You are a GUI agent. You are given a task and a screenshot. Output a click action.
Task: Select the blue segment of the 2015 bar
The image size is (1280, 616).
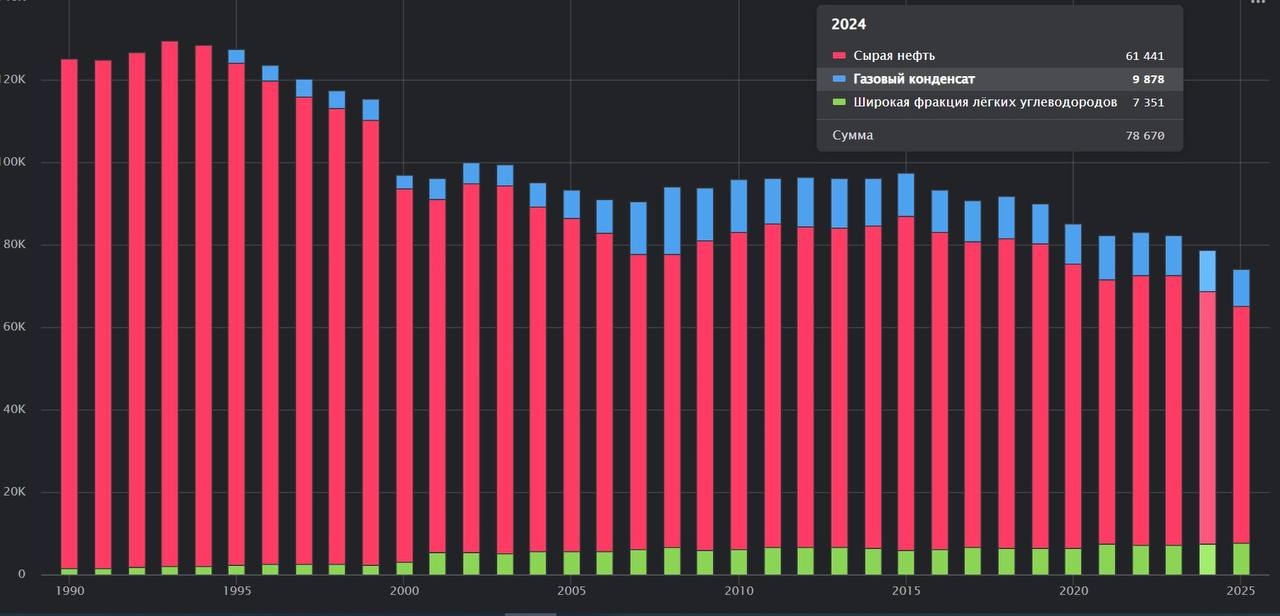point(906,195)
